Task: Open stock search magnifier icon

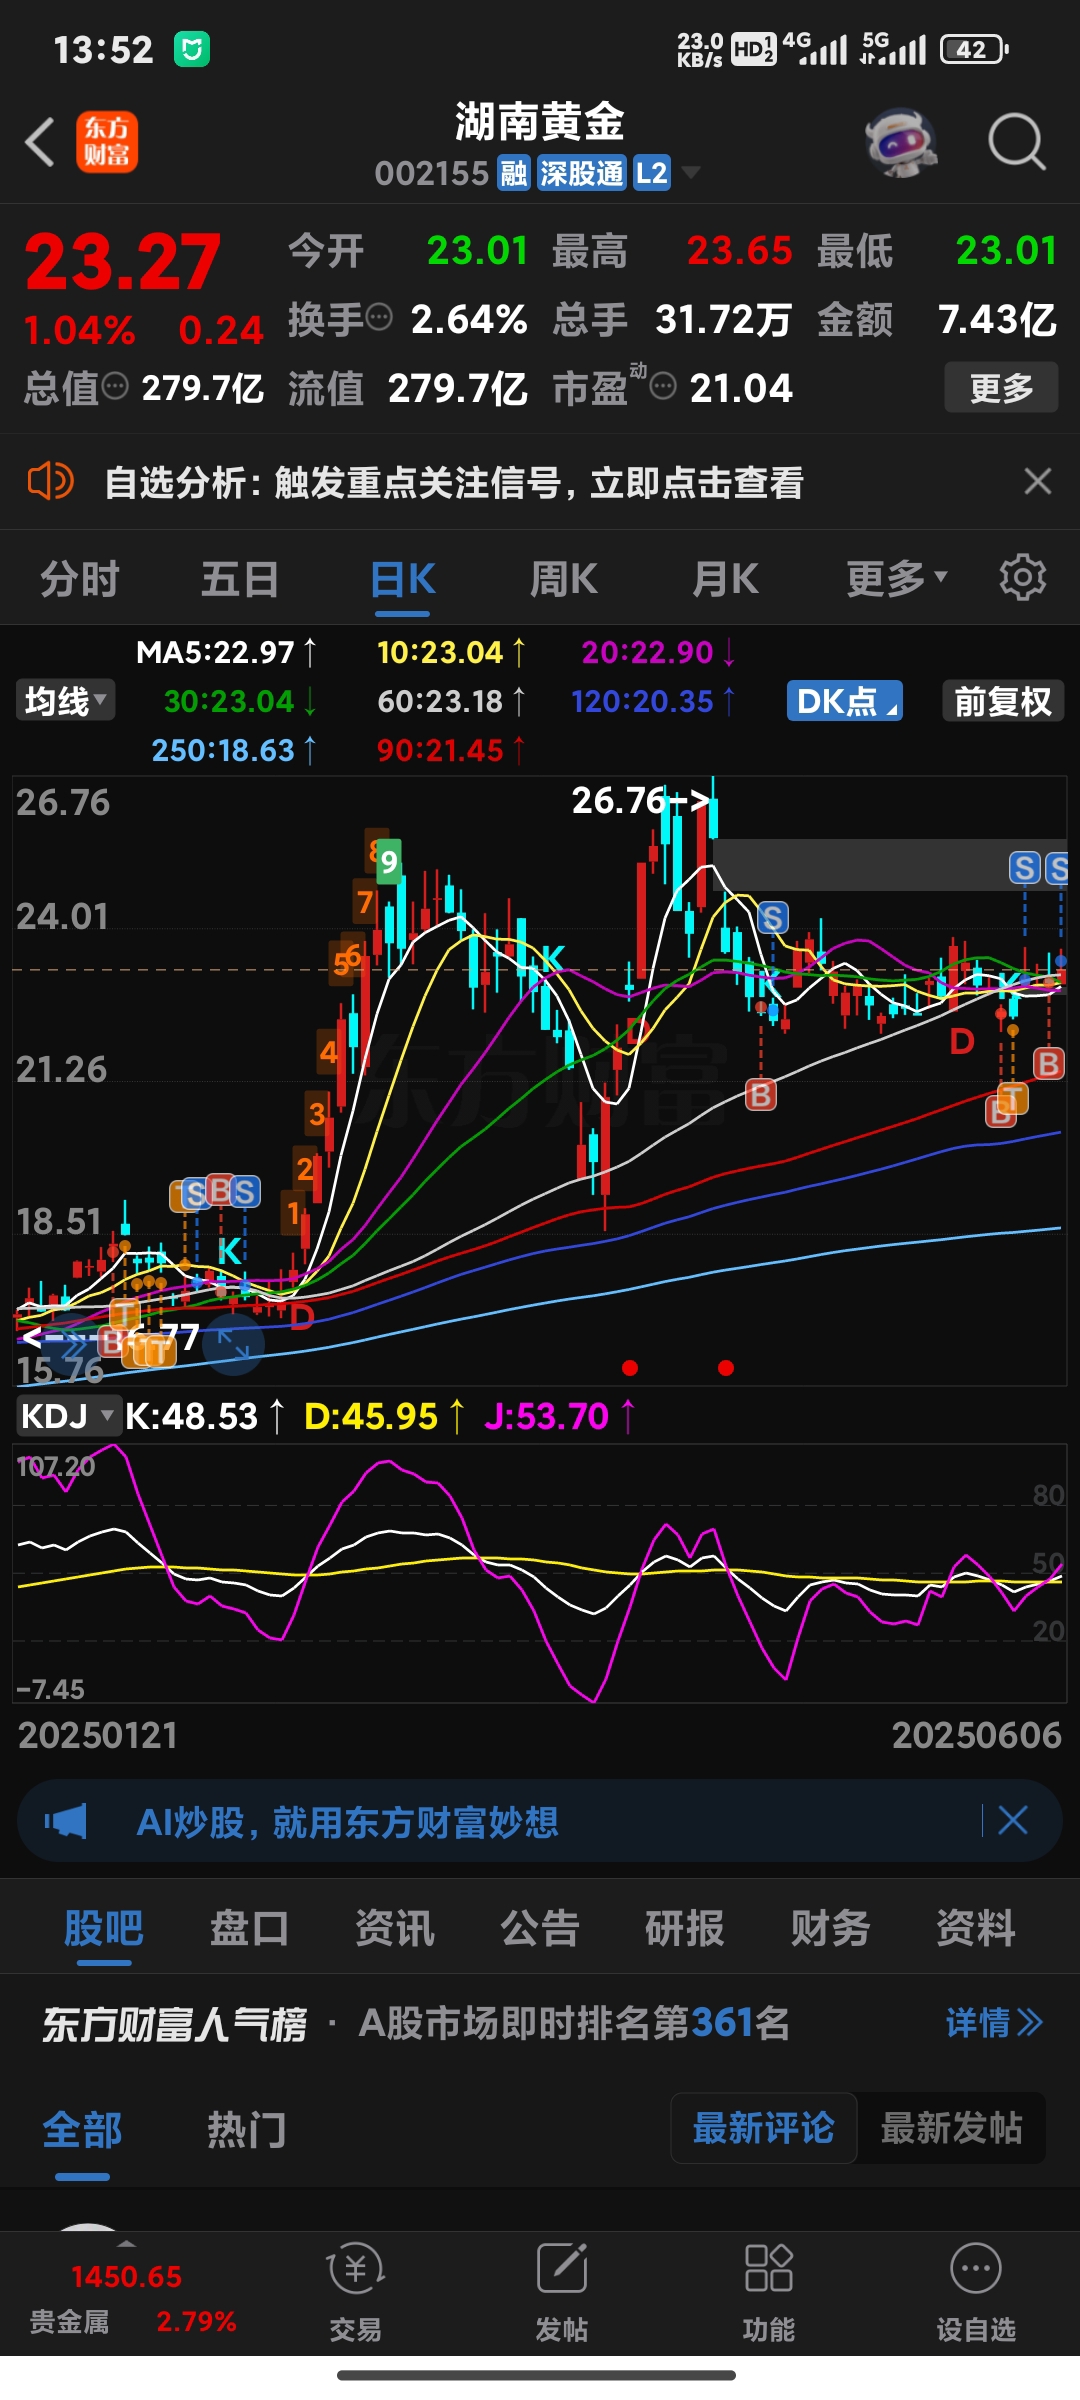Action: (x=1017, y=142)
